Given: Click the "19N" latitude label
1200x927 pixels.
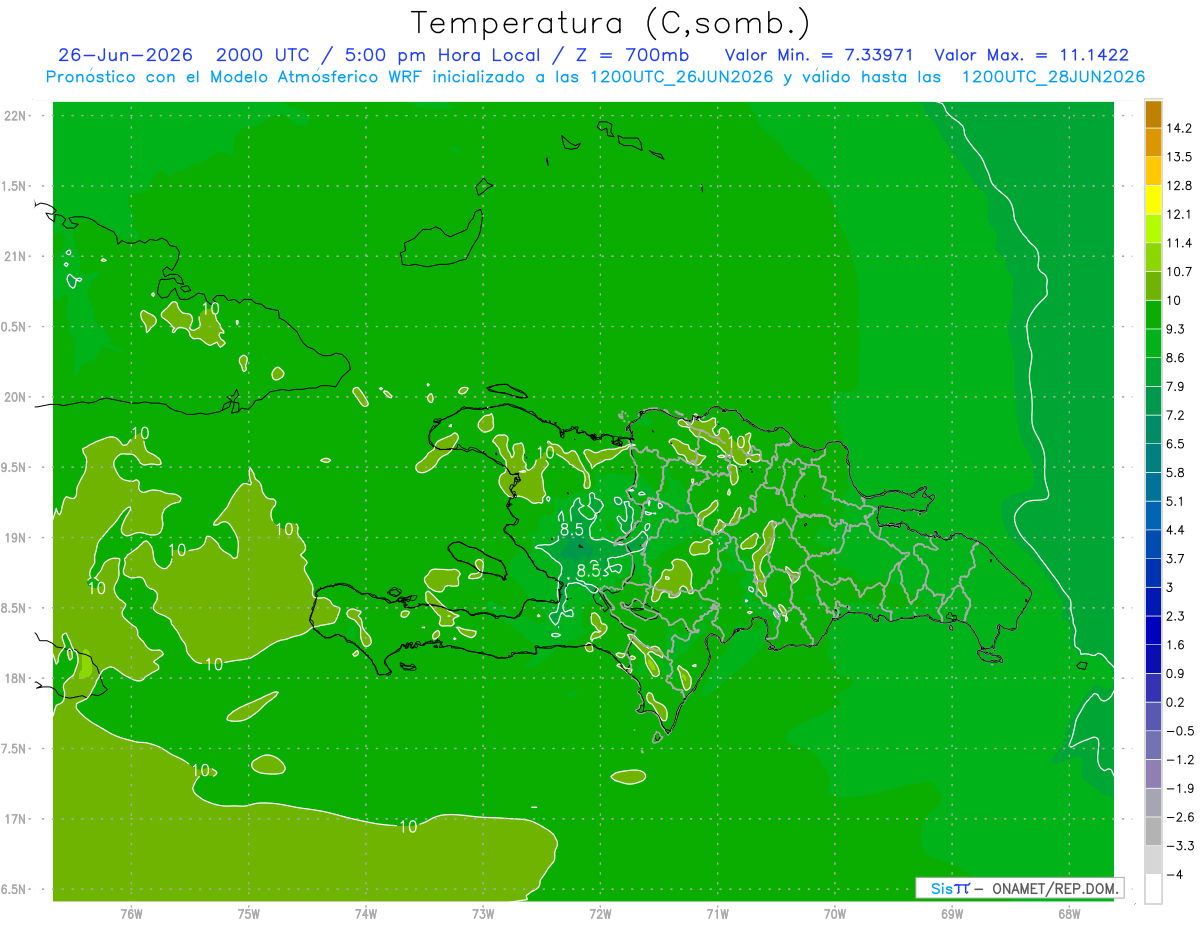Looking at the screenshot, I should 16,538.
